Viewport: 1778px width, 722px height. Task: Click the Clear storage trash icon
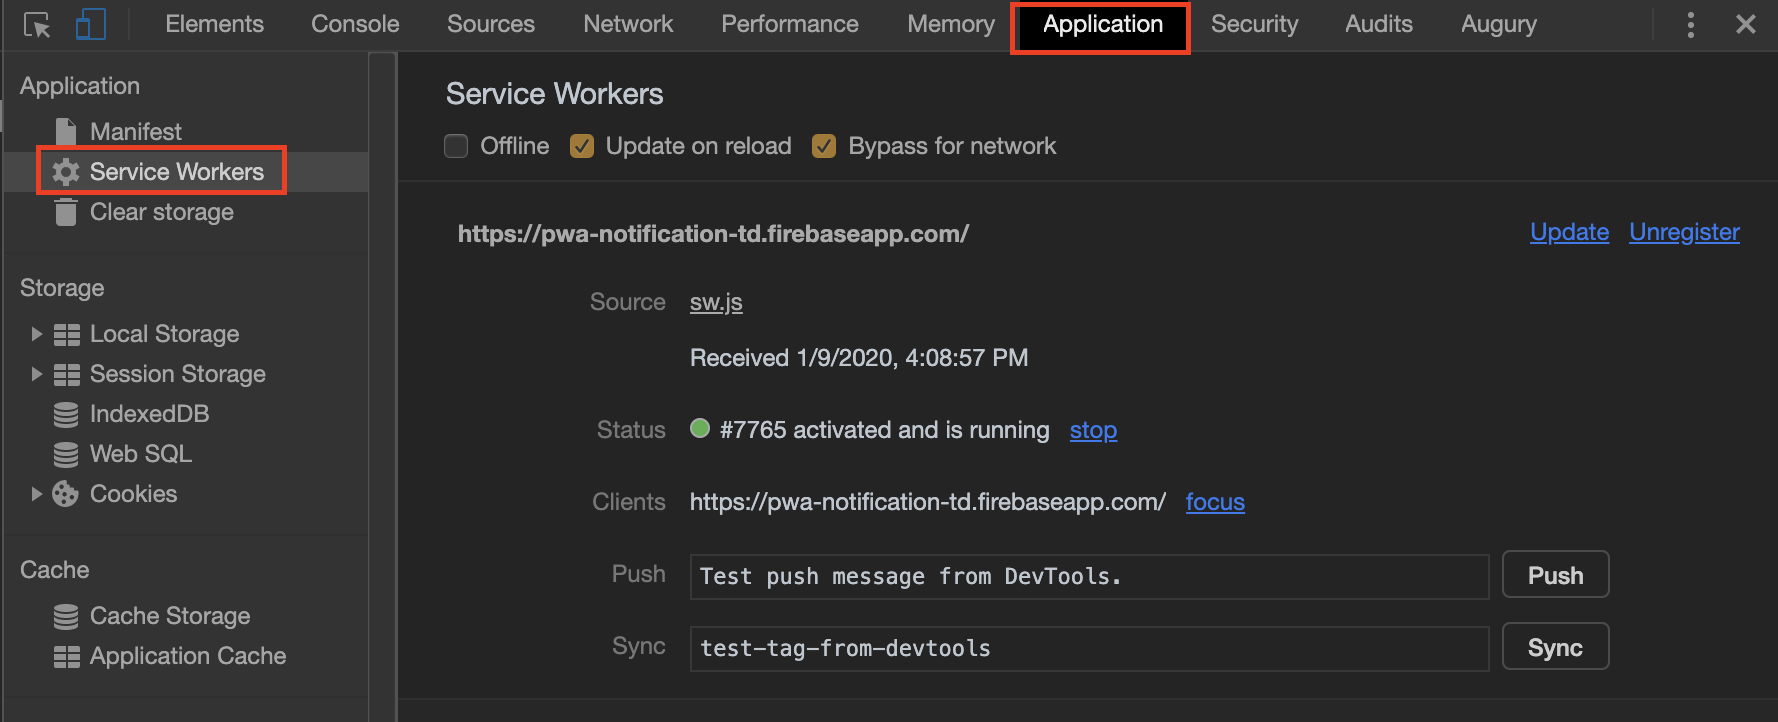(x=66, y=212)
